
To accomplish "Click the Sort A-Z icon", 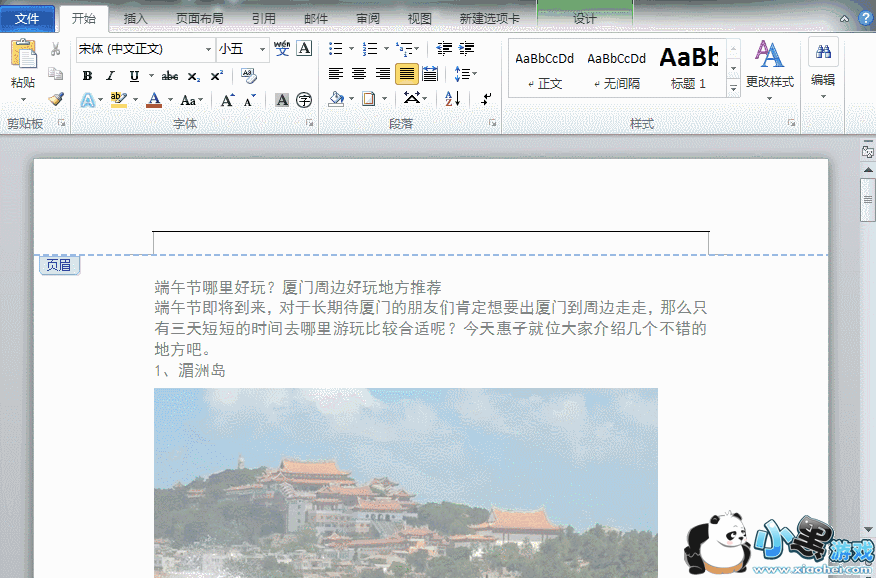I will point(453,98).
